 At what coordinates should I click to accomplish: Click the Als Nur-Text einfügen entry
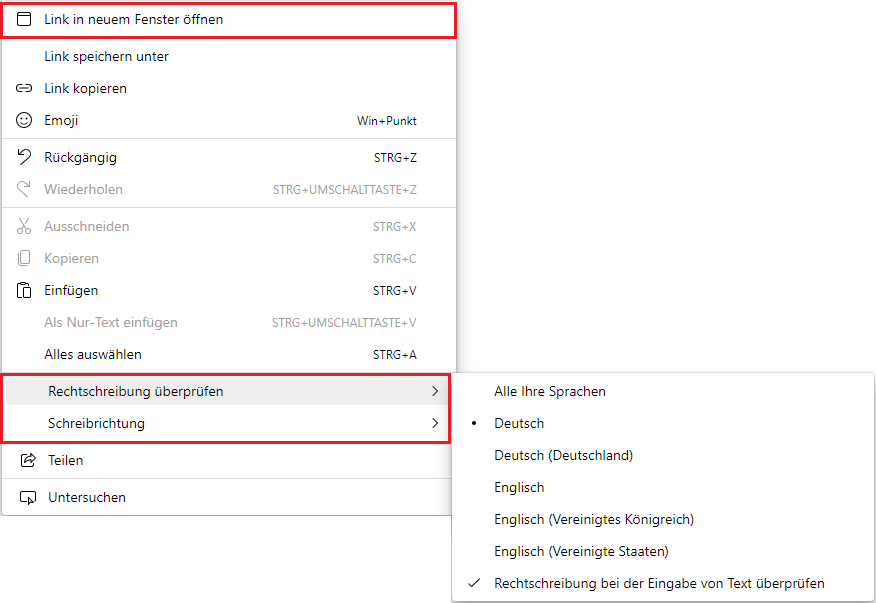click(110, 322)
